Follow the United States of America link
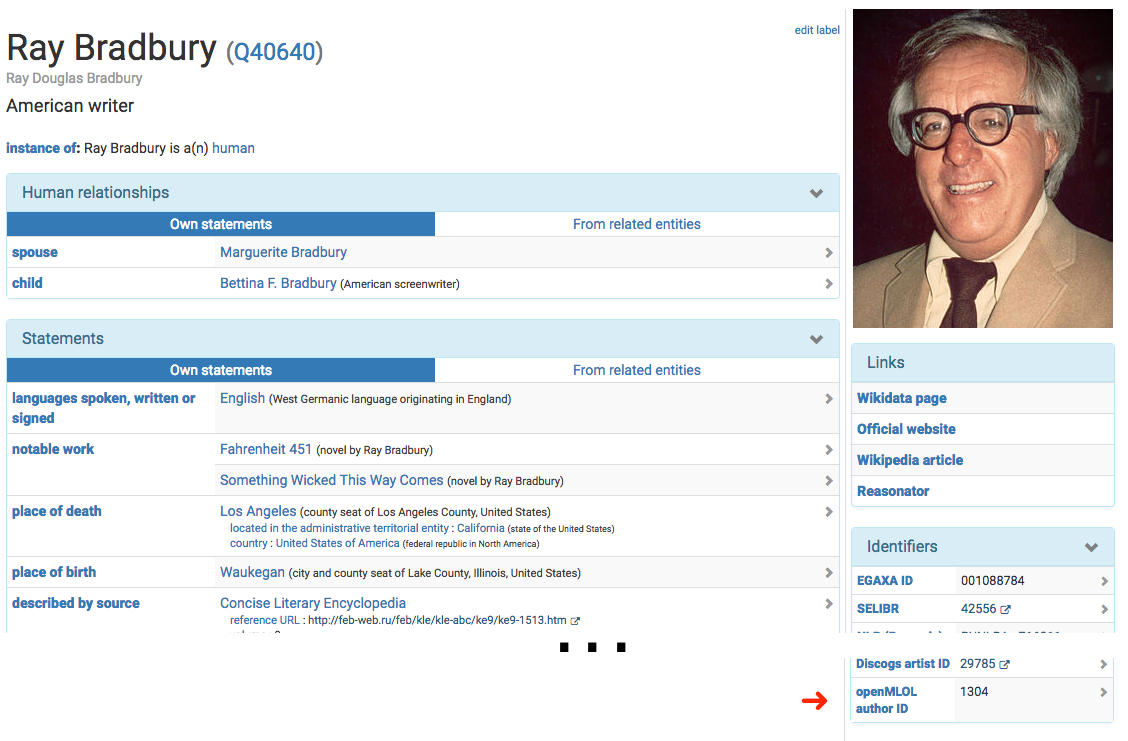The width and height of the screenshot is (1128, 741). point(337,543)
